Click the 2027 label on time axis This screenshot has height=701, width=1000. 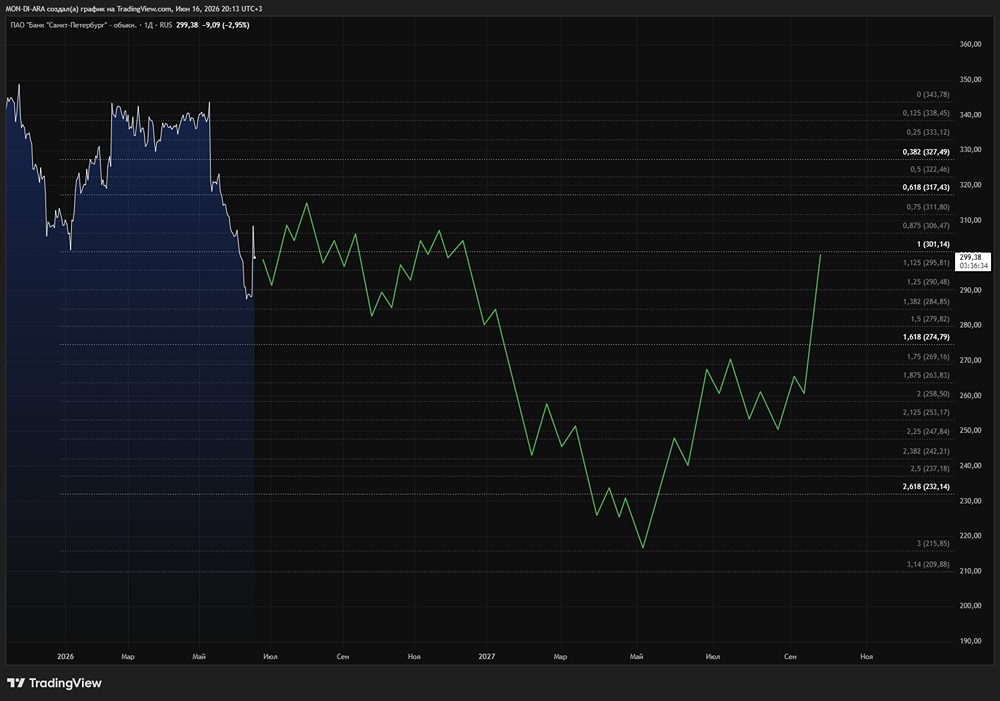pyautogui.click(x=487, y=656)
